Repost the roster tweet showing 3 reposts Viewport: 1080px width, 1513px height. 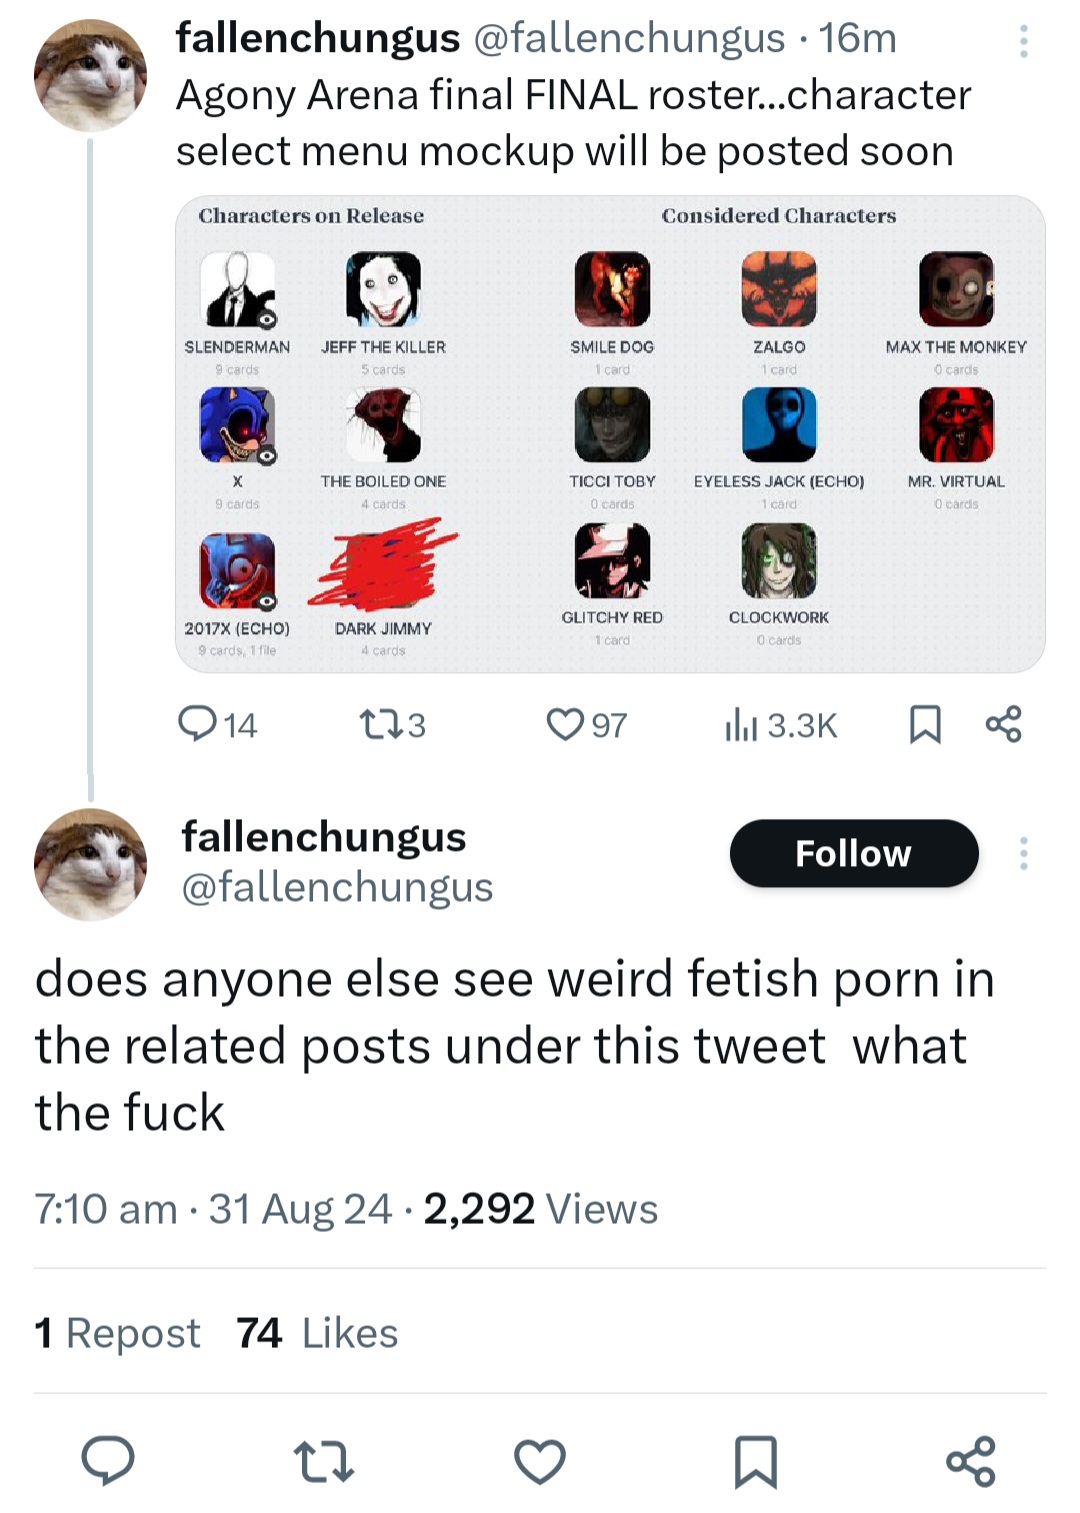392,724
